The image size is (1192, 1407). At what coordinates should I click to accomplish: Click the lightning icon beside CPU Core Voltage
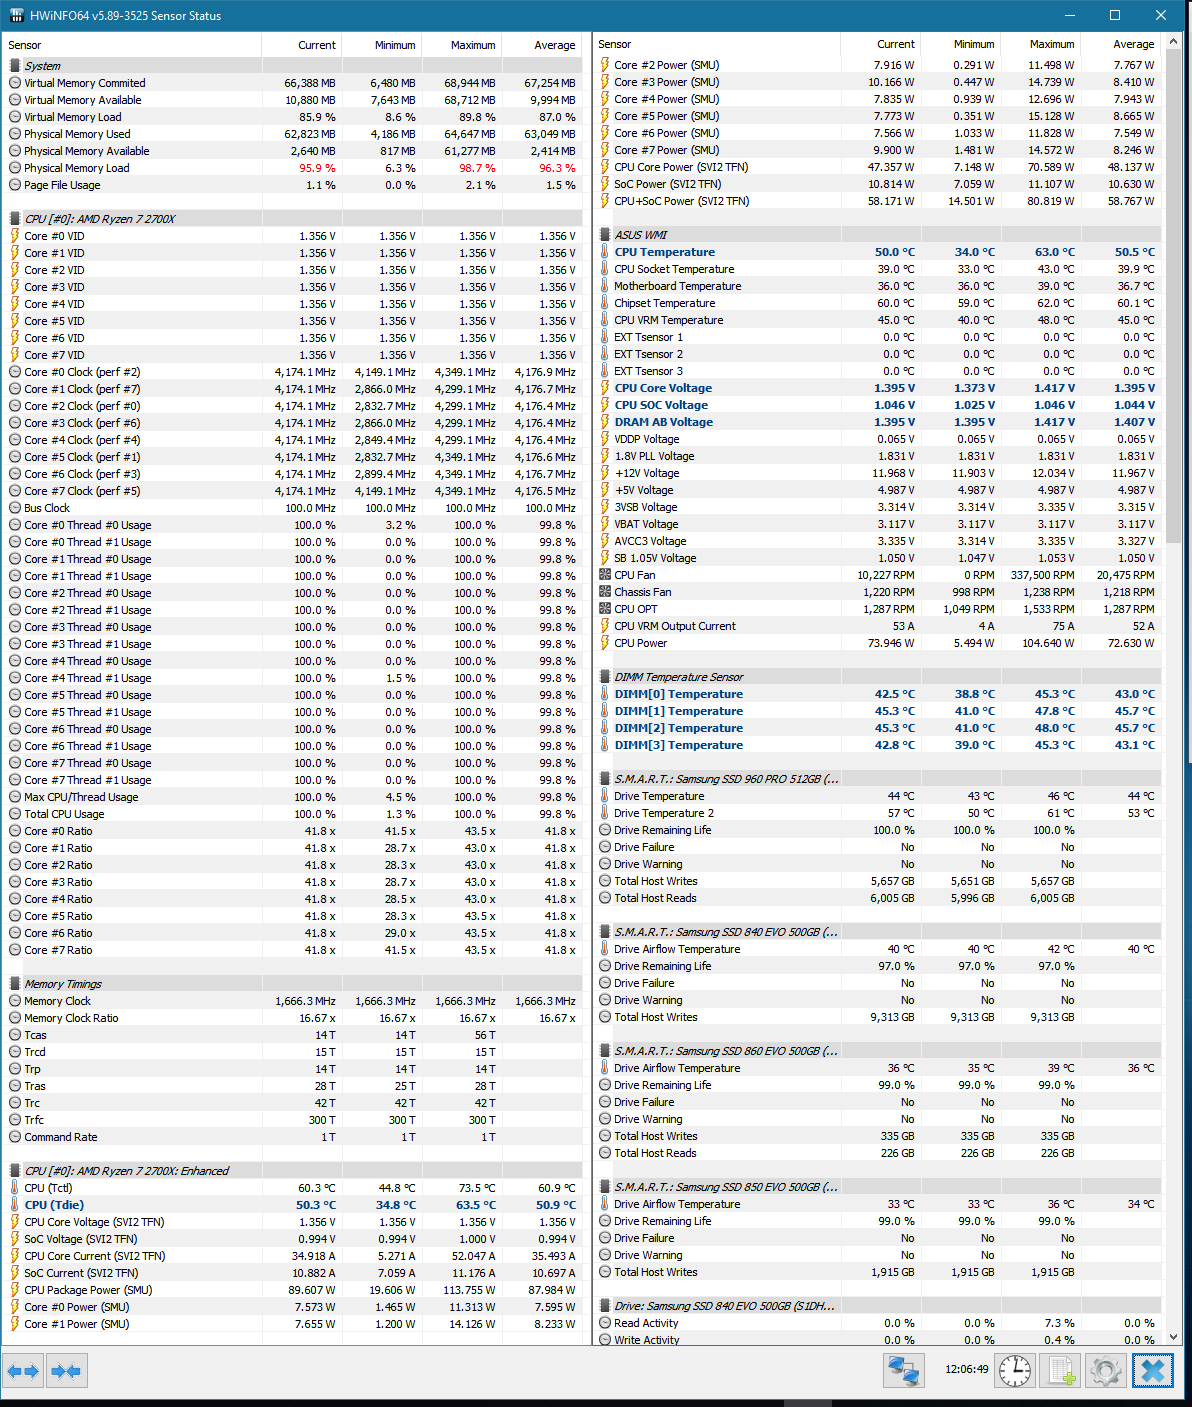tap(605, 388)
